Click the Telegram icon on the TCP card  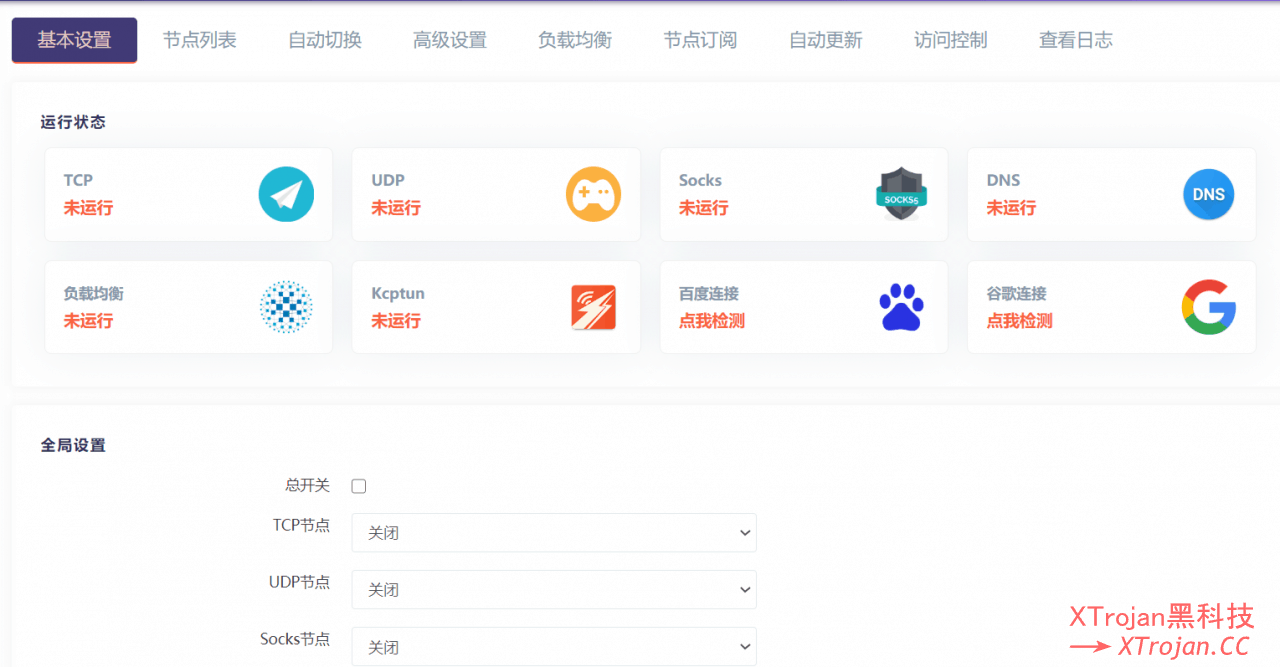click(286, 194)
